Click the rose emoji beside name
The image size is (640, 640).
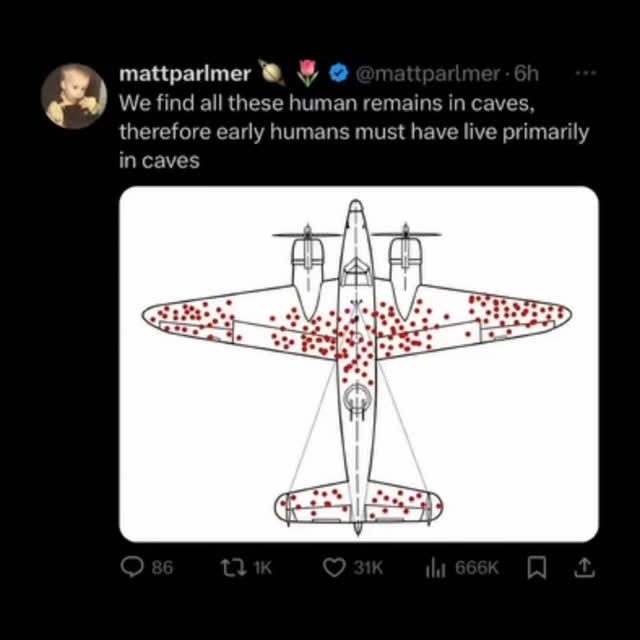(x=307, y=72)
